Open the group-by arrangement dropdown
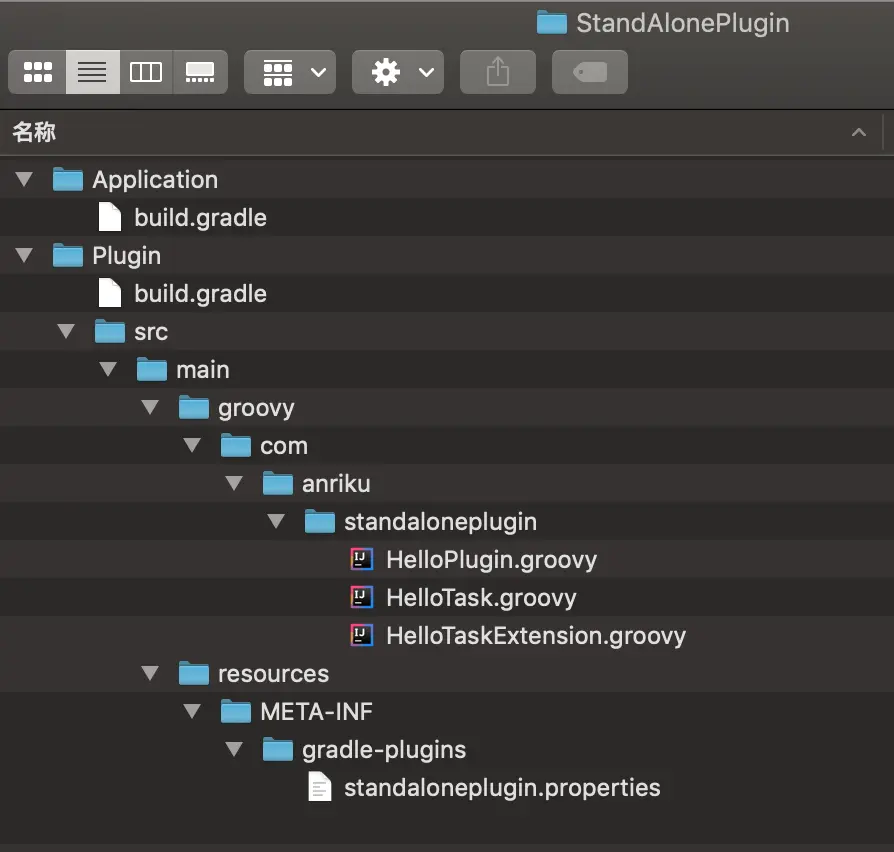This screenshot has width=894, height=852. pyautogui.click(x=290, y=72)
